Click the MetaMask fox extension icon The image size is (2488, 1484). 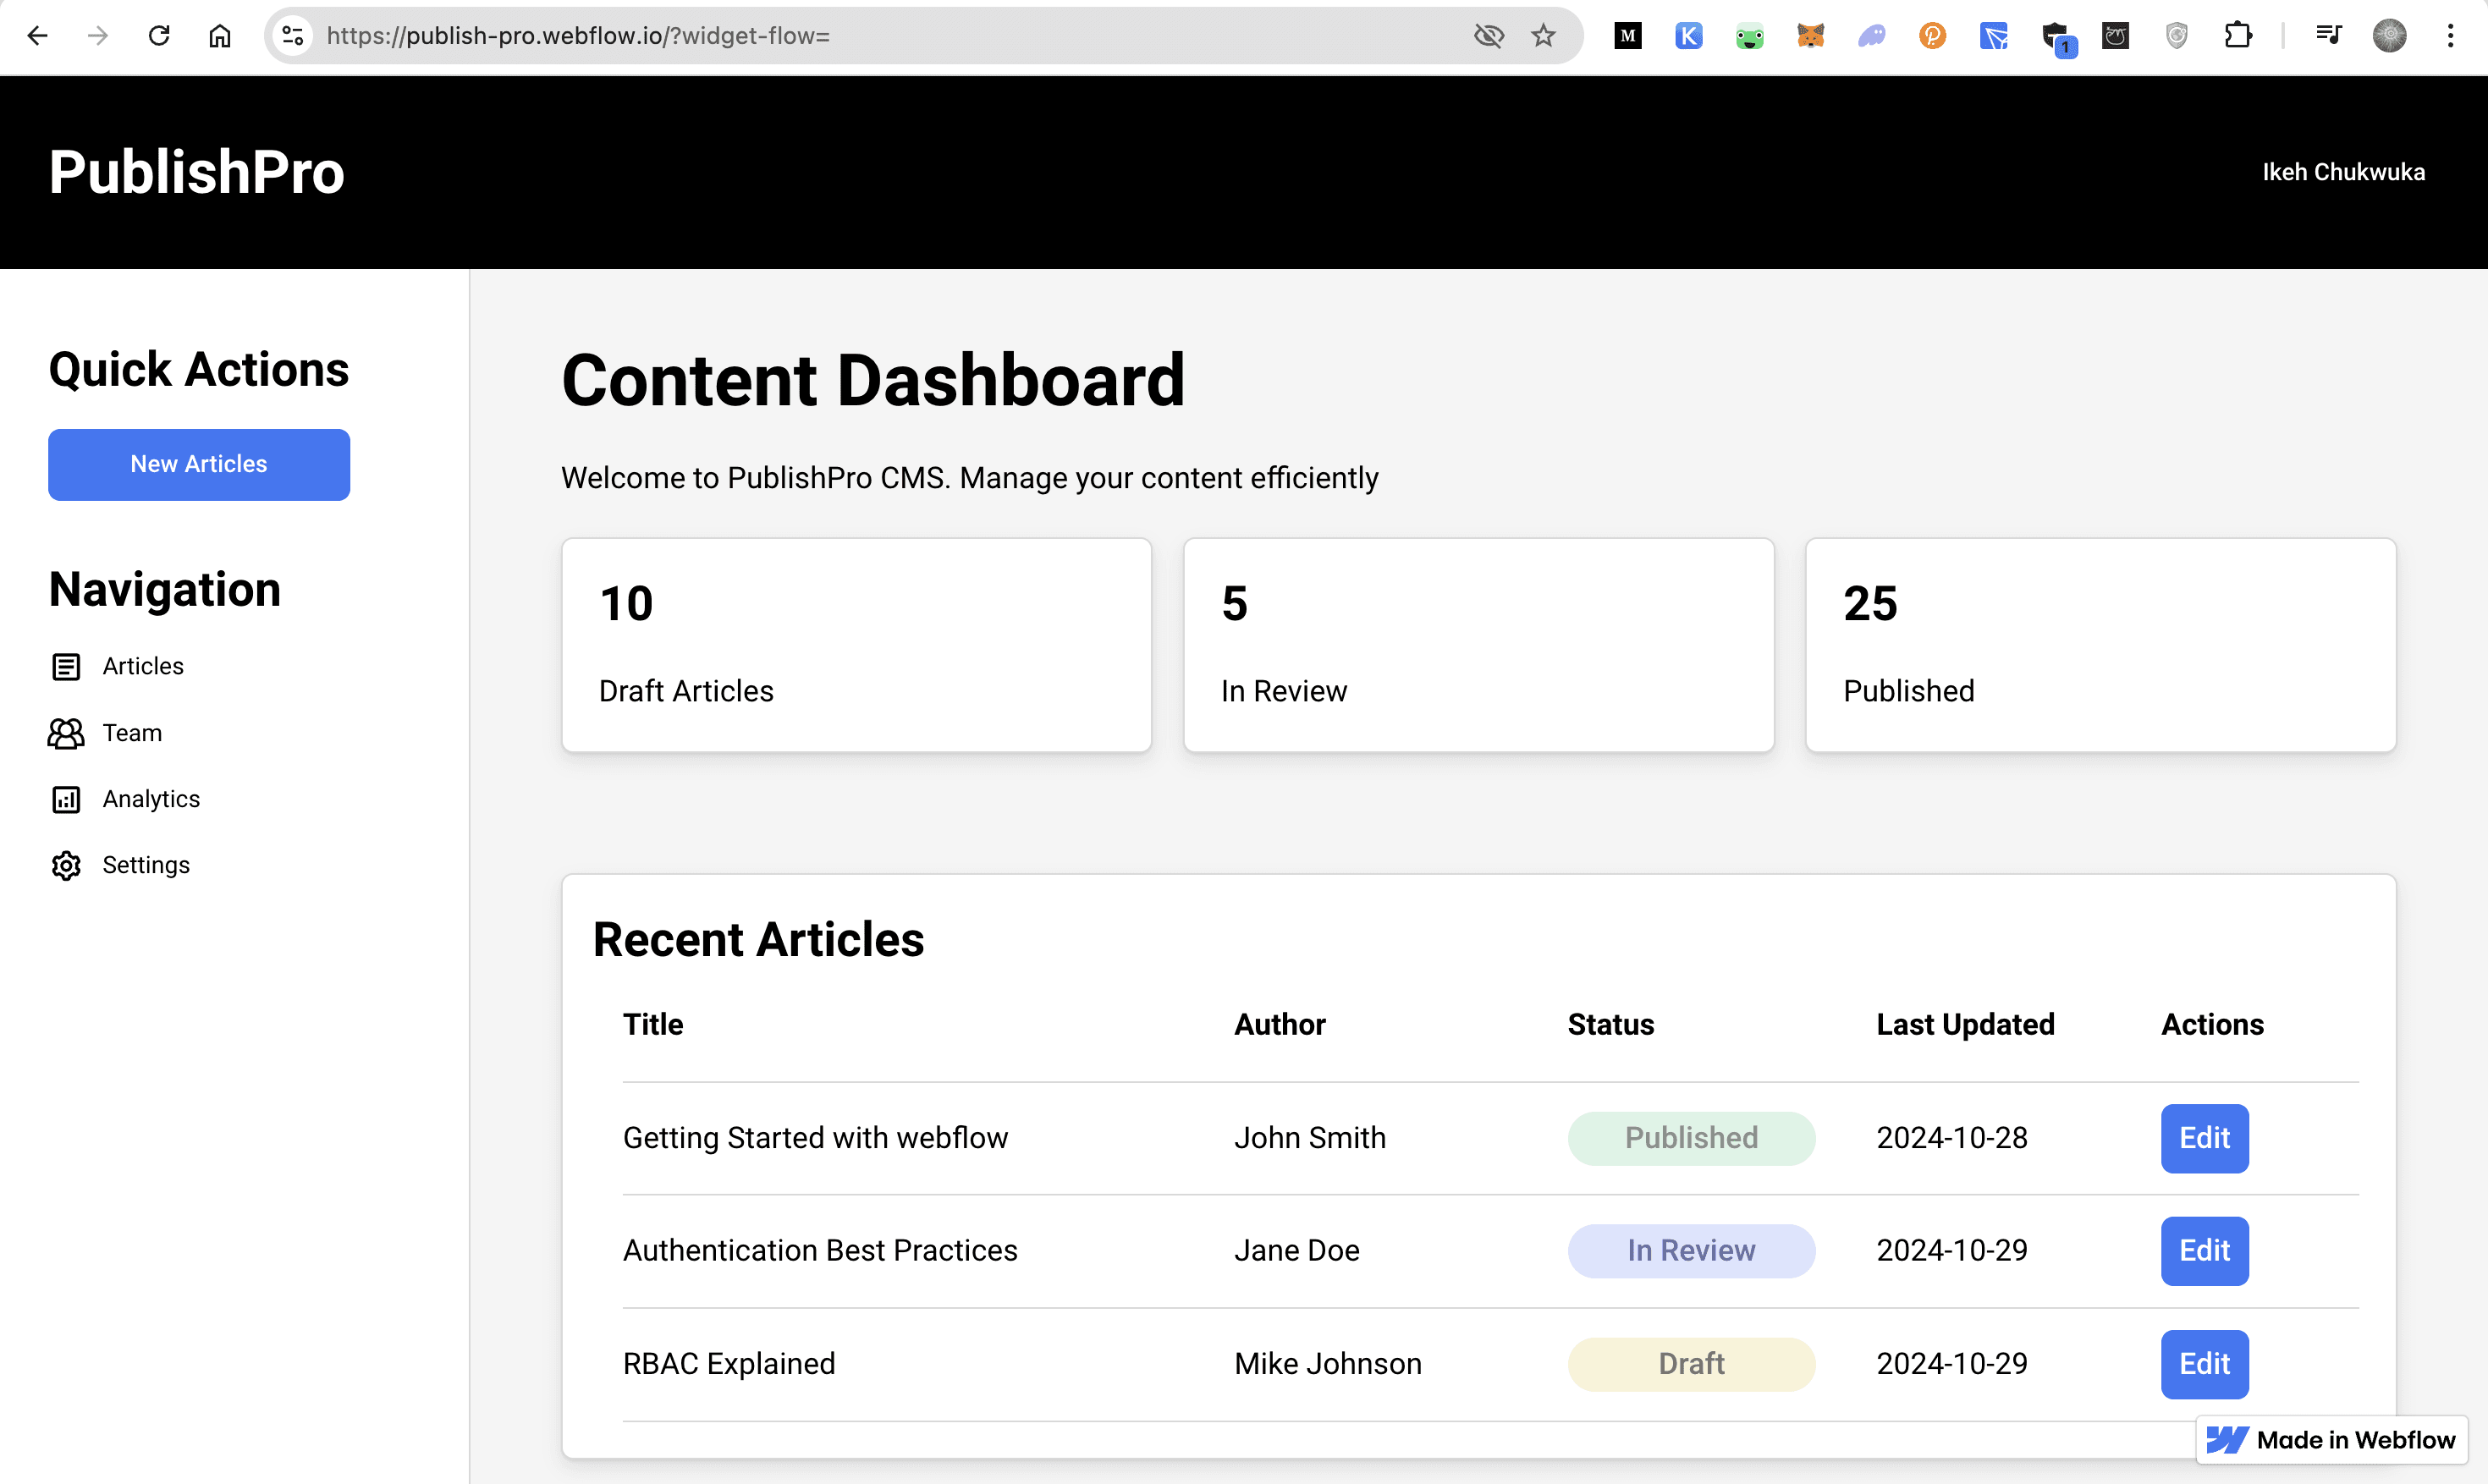[1810, 36]
